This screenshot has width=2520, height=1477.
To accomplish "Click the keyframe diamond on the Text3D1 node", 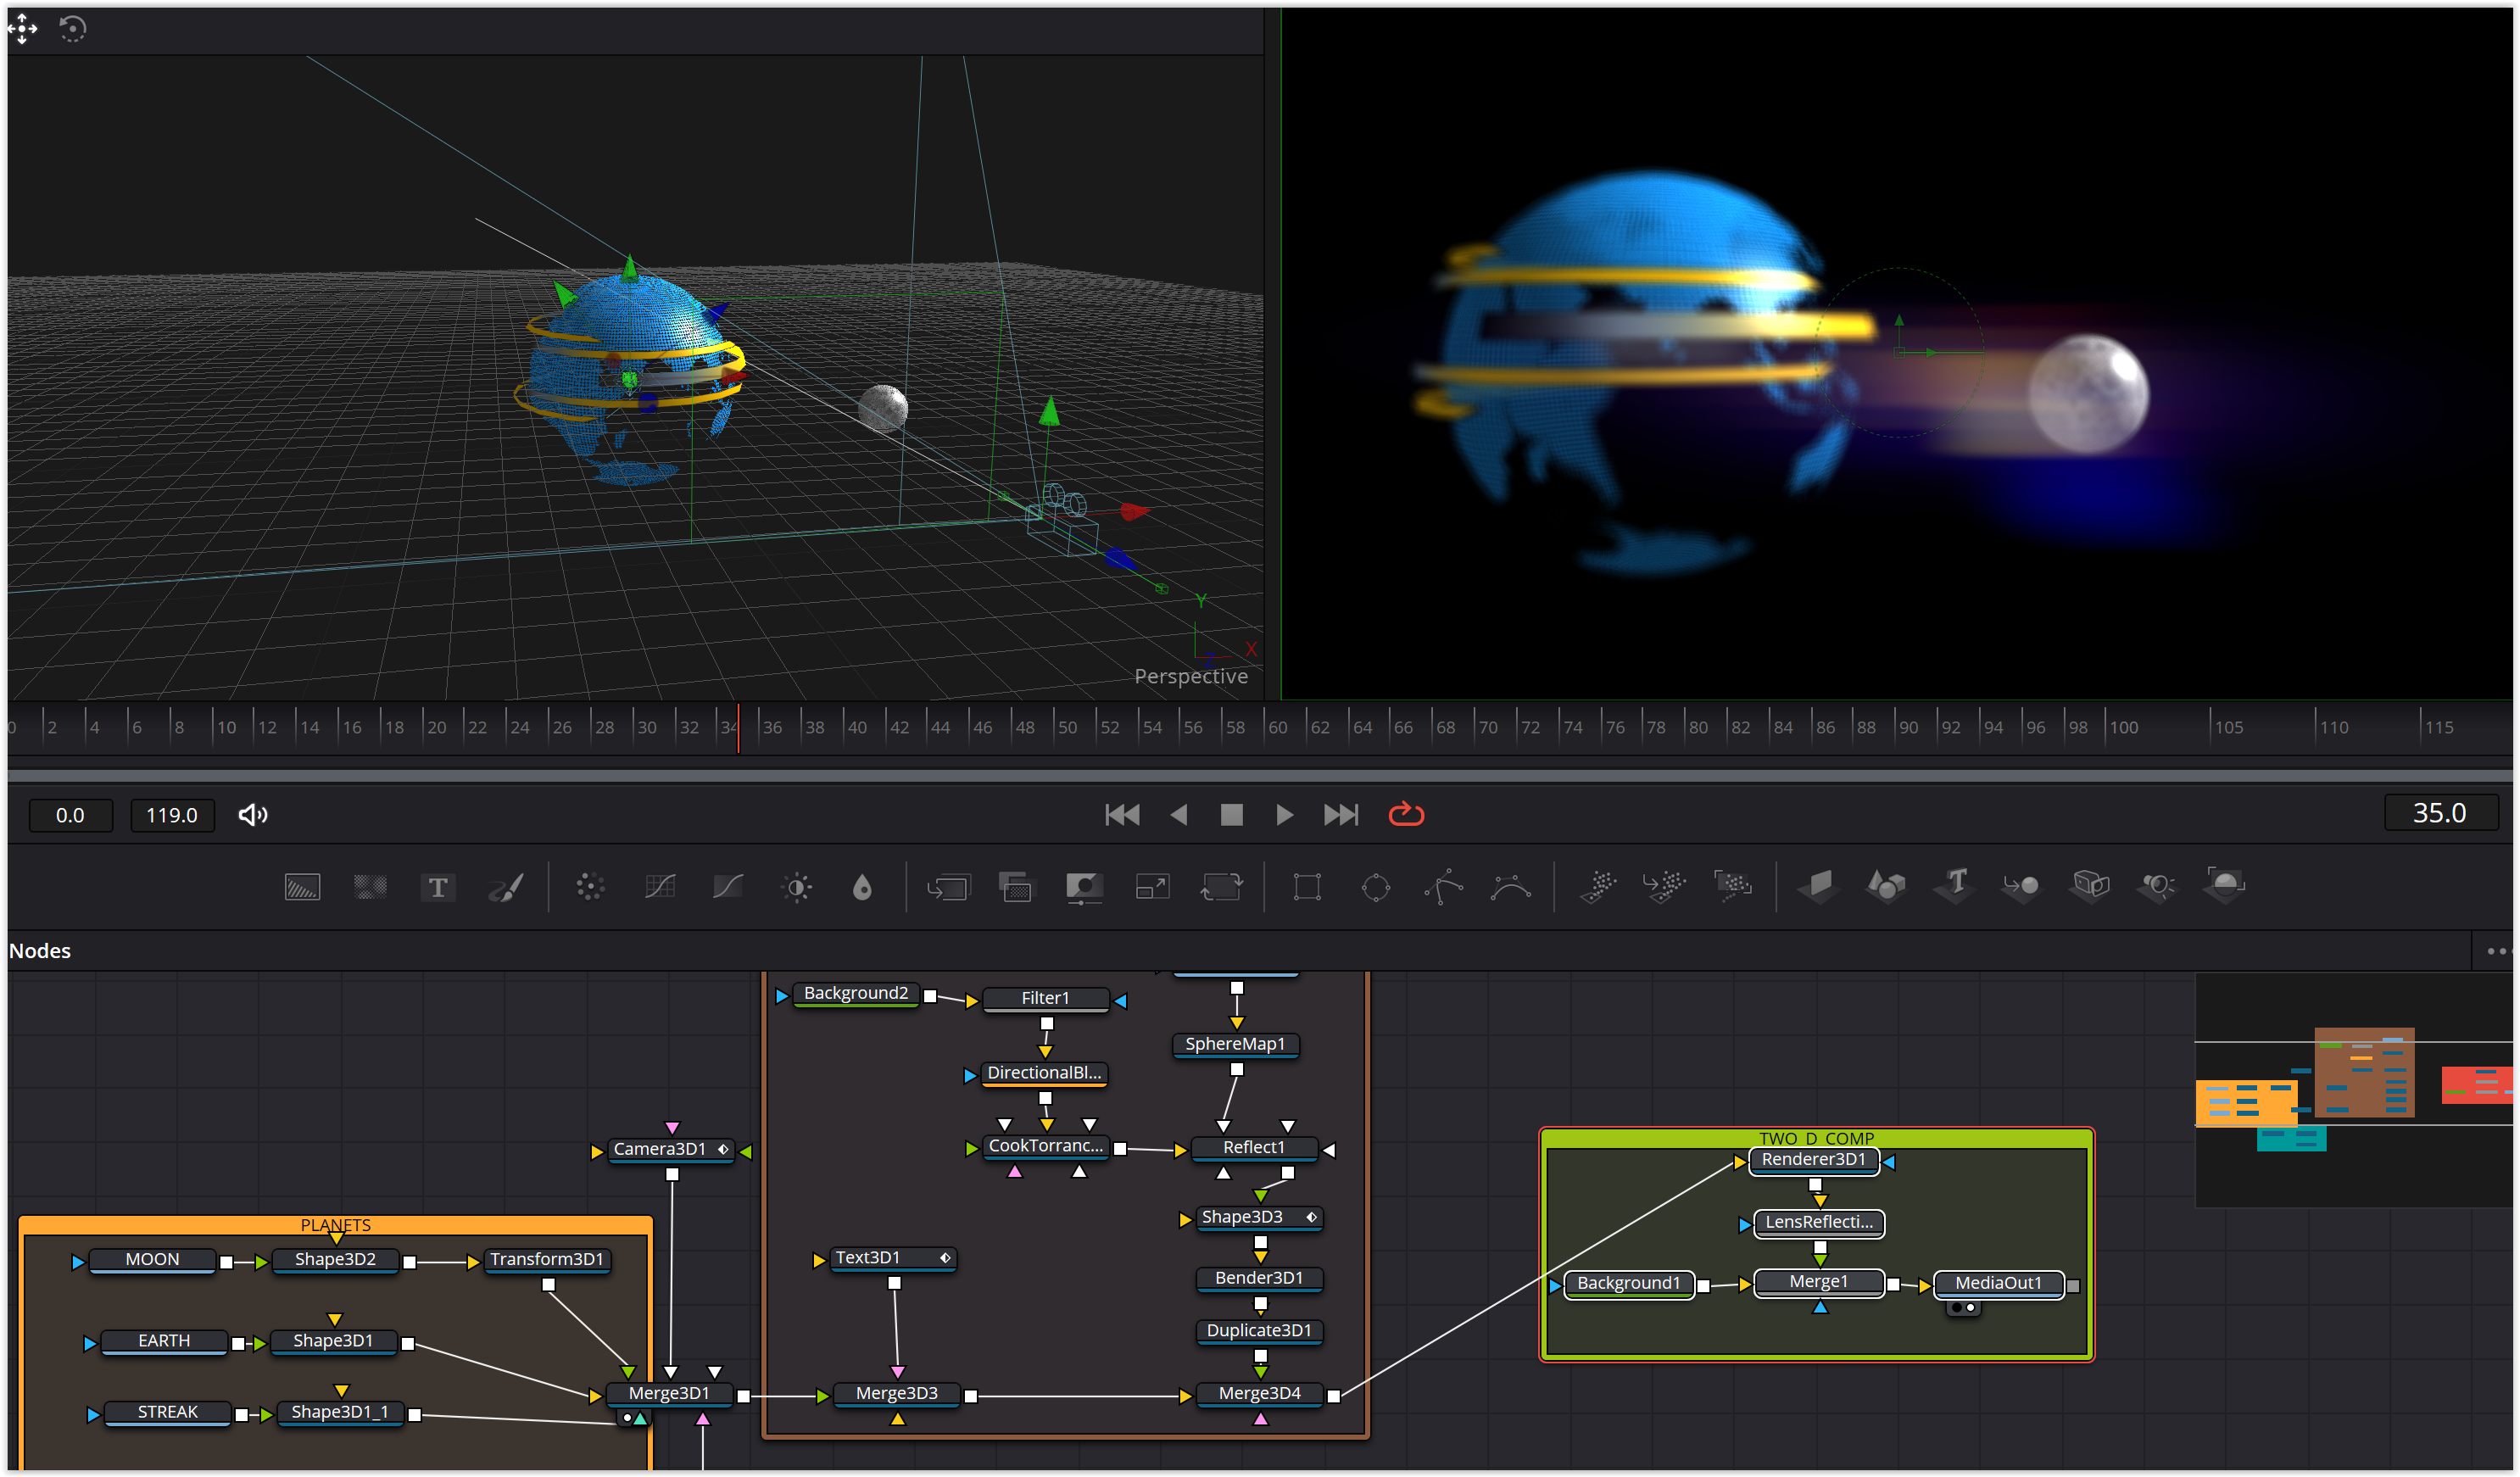I will tap(945, 1259).
